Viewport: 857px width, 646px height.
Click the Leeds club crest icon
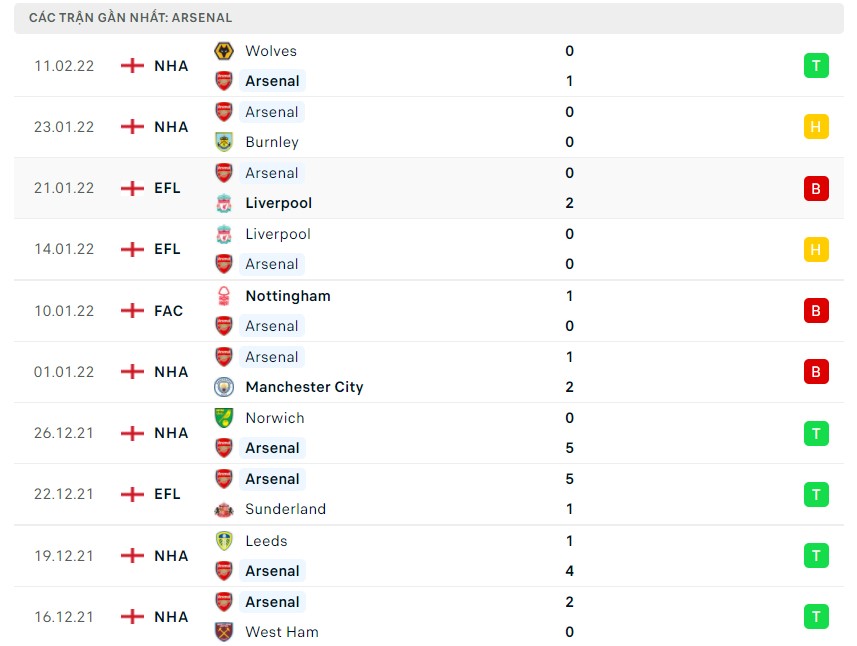(224, 541)
